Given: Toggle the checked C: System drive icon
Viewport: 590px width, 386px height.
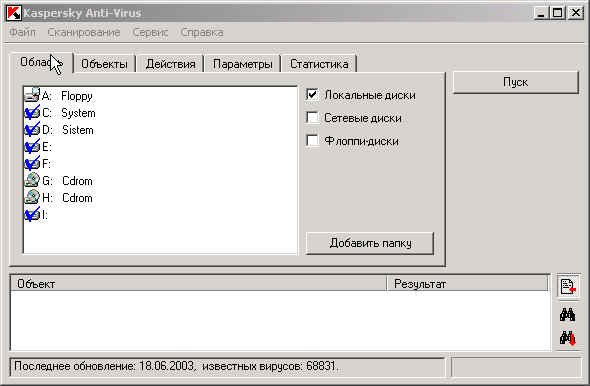Looking at the screenshot, I should pos(32,112).
